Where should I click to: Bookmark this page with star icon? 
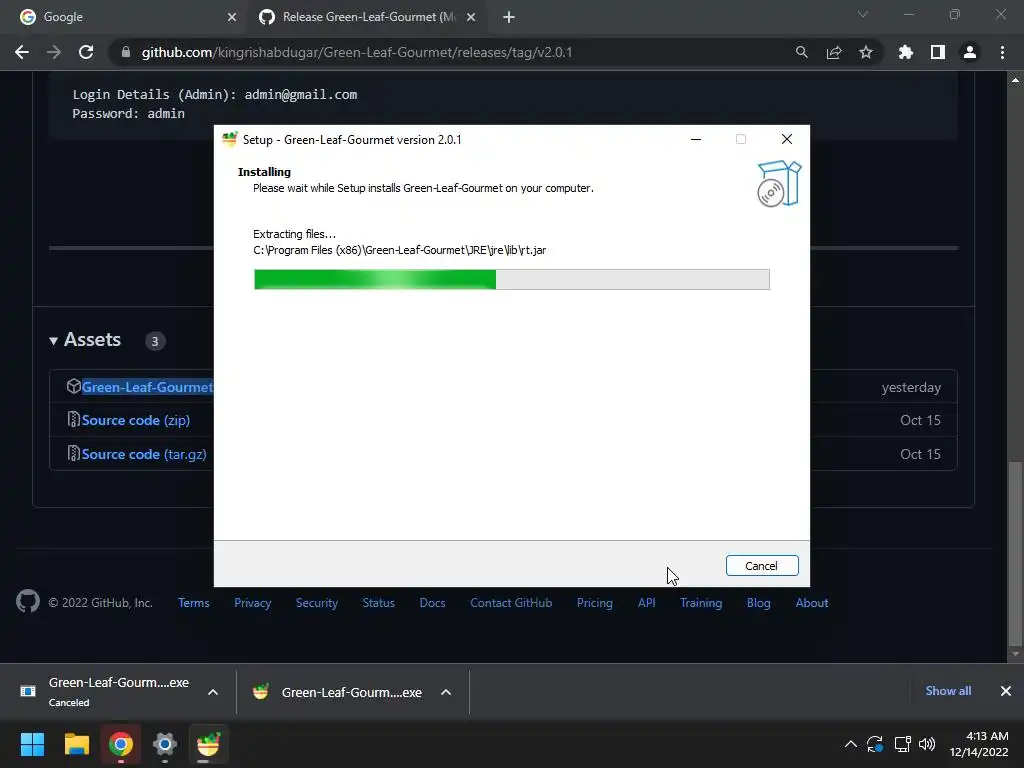[865, 52]
